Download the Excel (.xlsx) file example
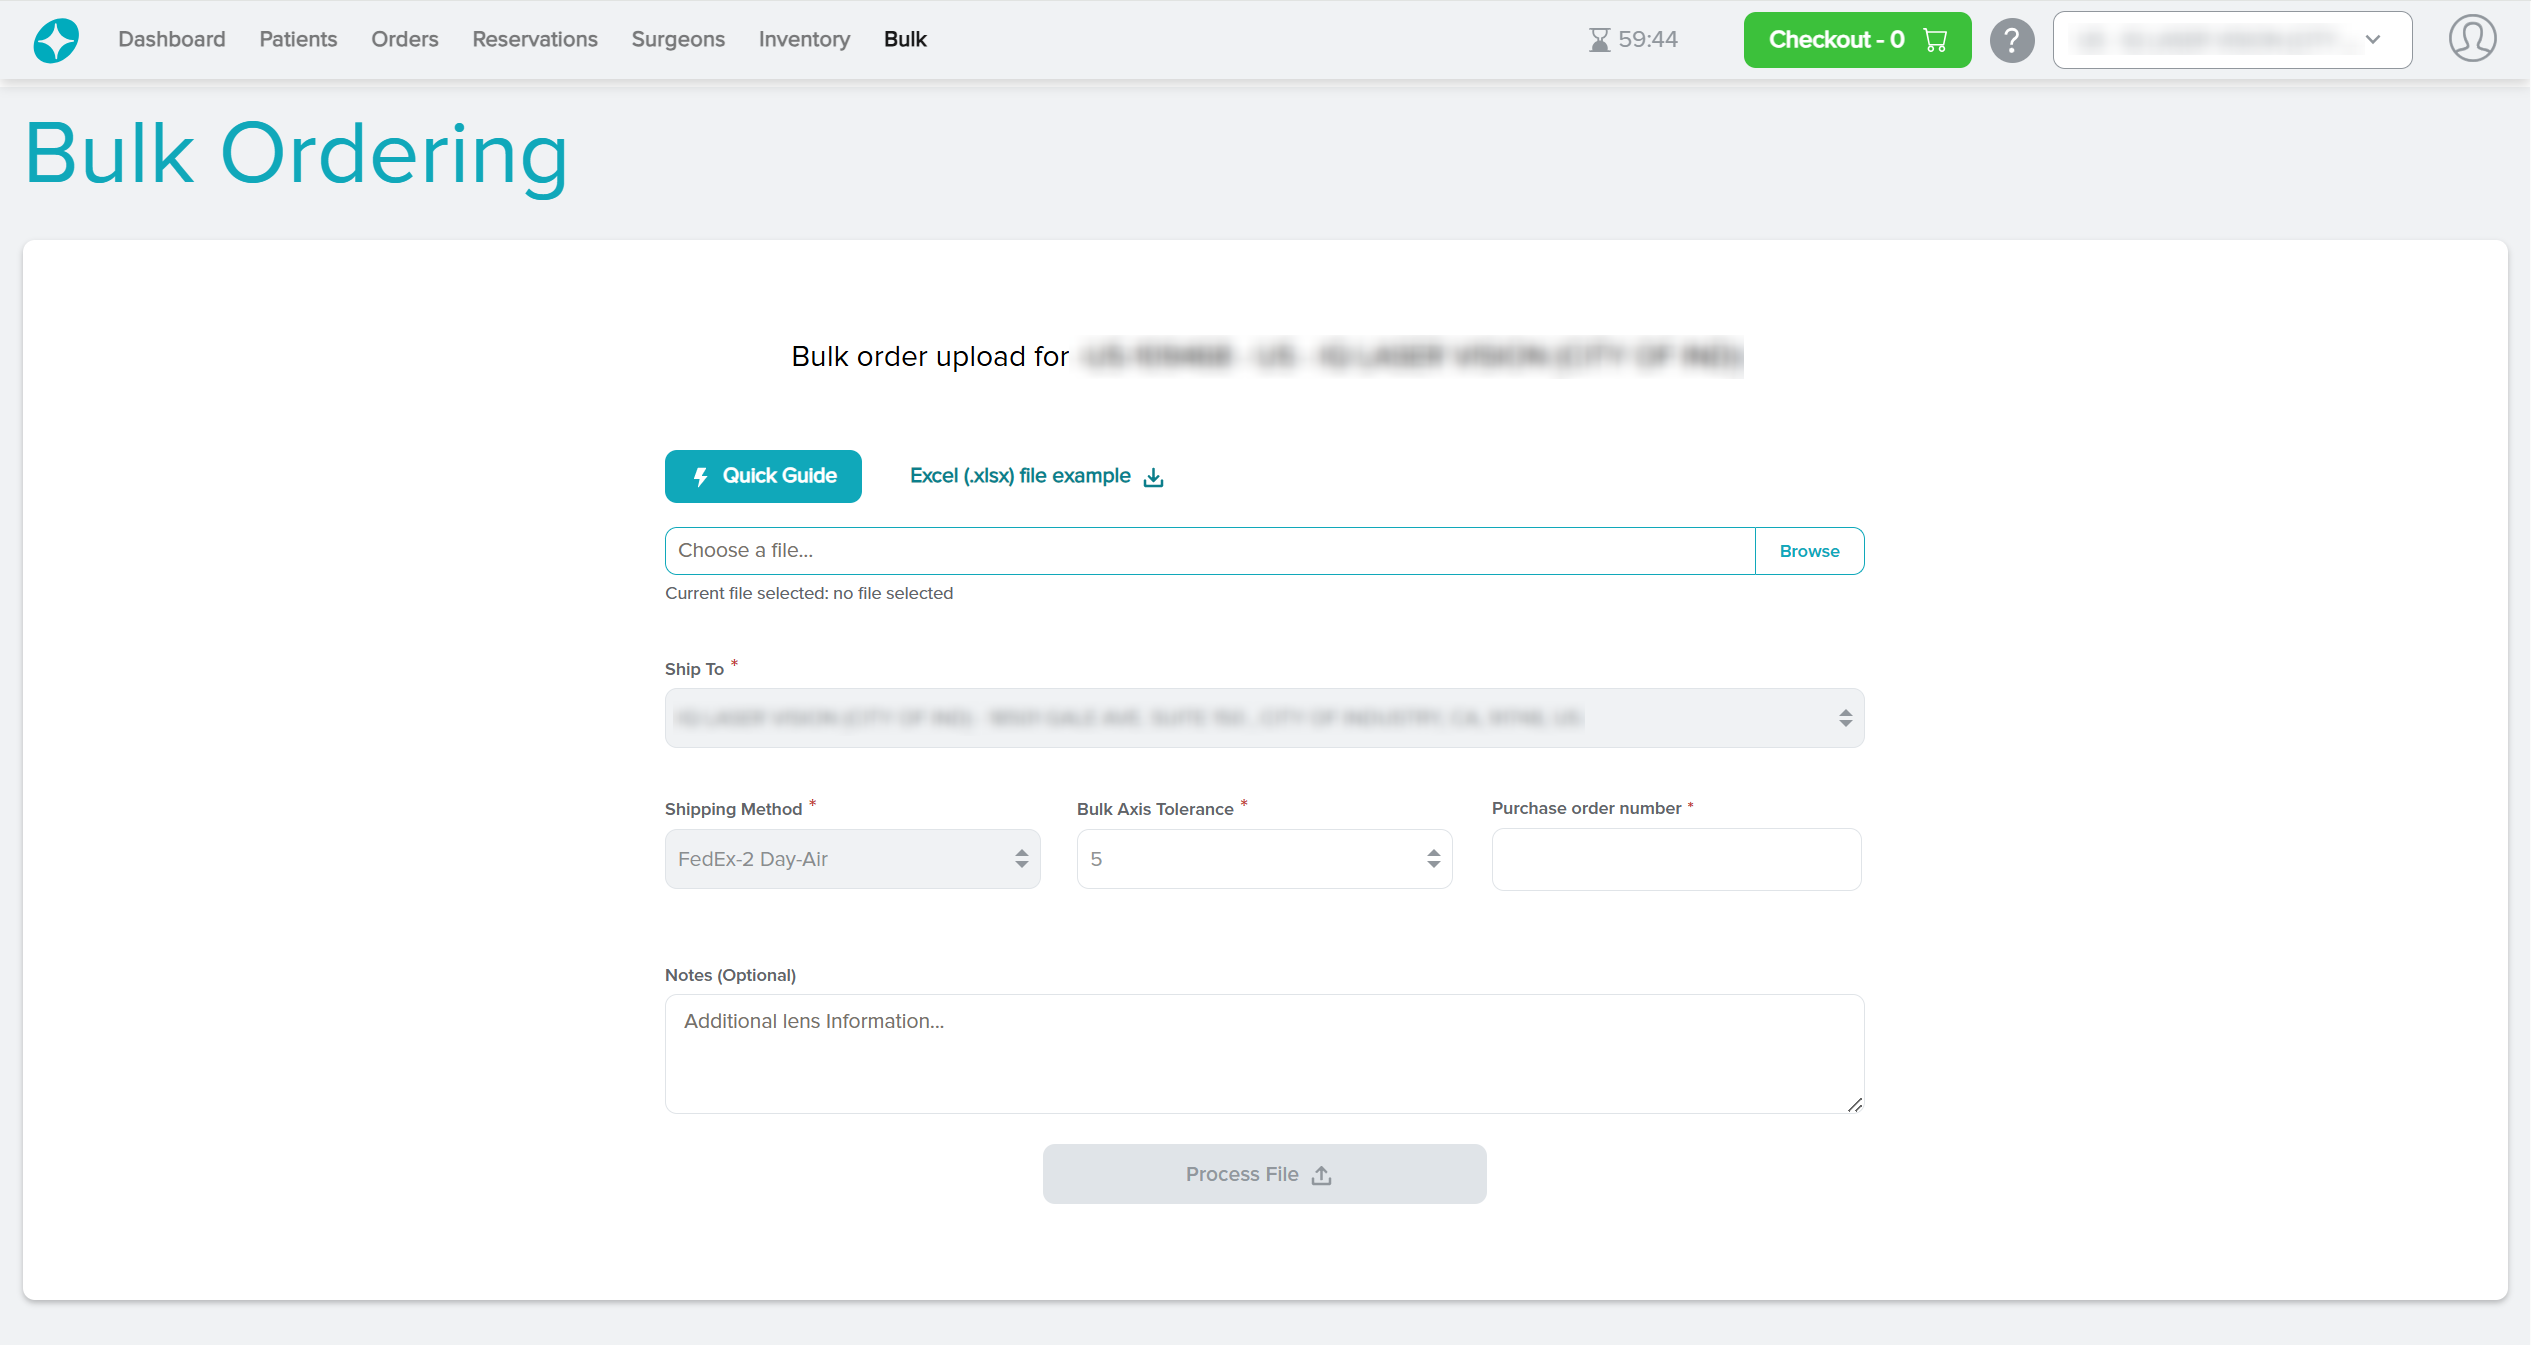This screenshot has height=1345, width=2531. point(1020,476)
